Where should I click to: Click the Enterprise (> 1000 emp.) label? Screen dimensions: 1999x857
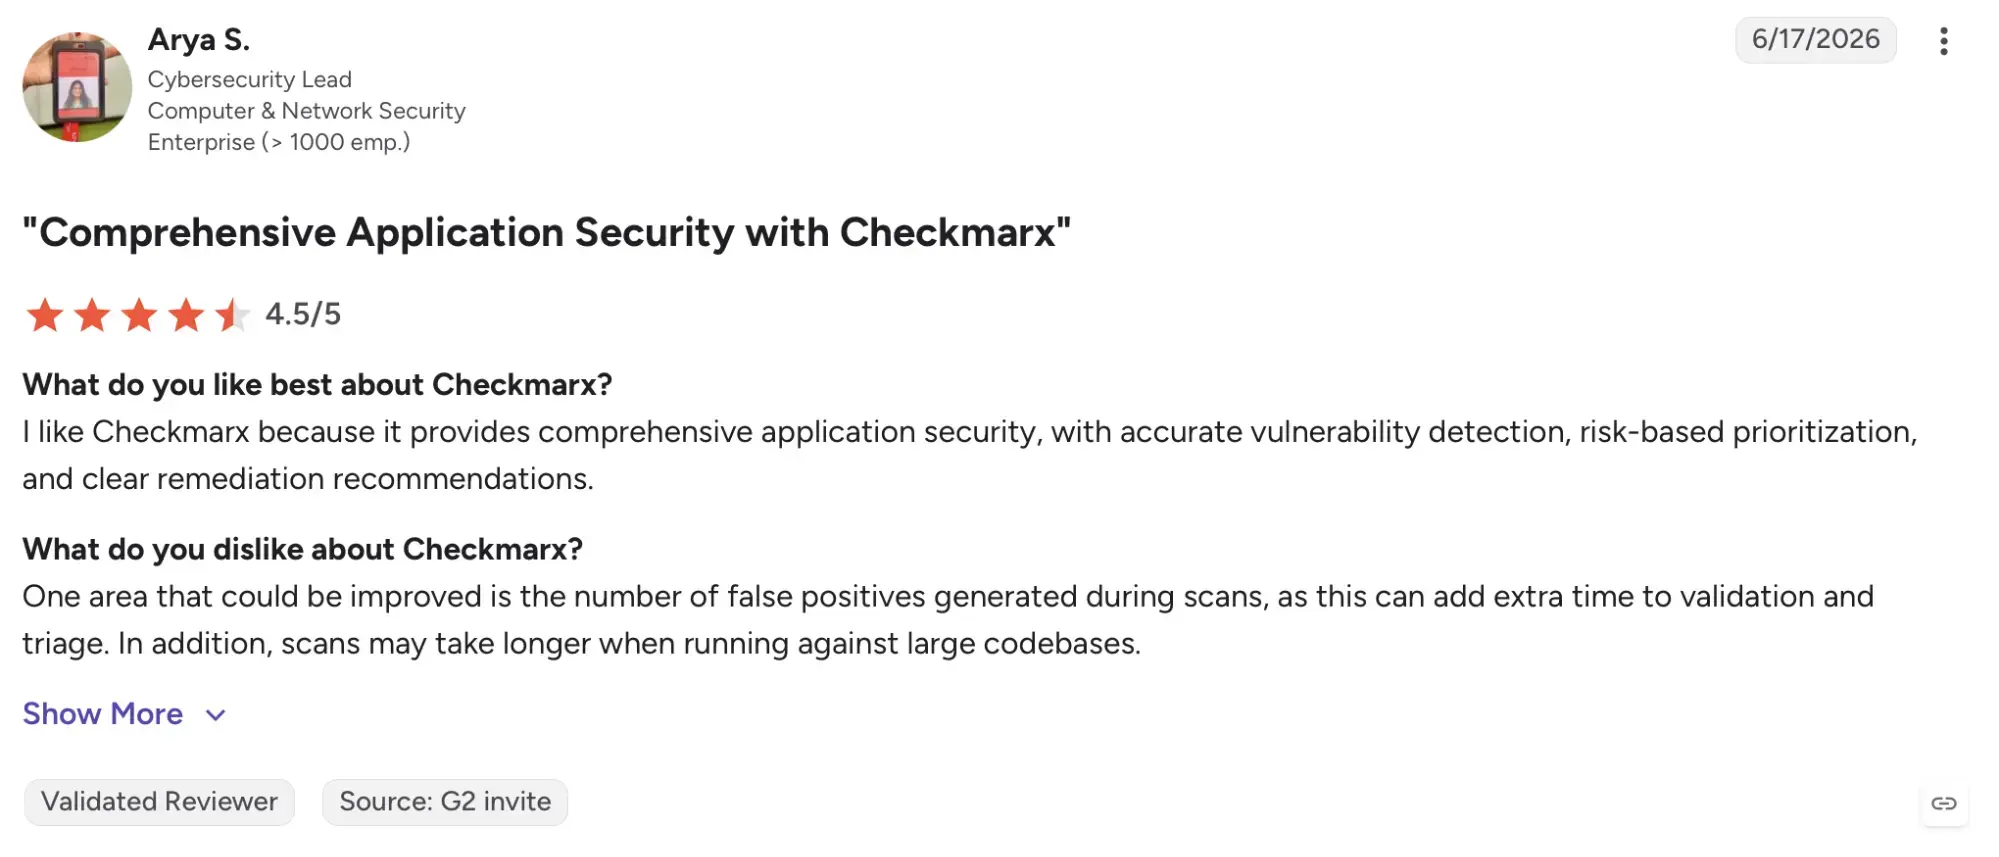(279, 142)
